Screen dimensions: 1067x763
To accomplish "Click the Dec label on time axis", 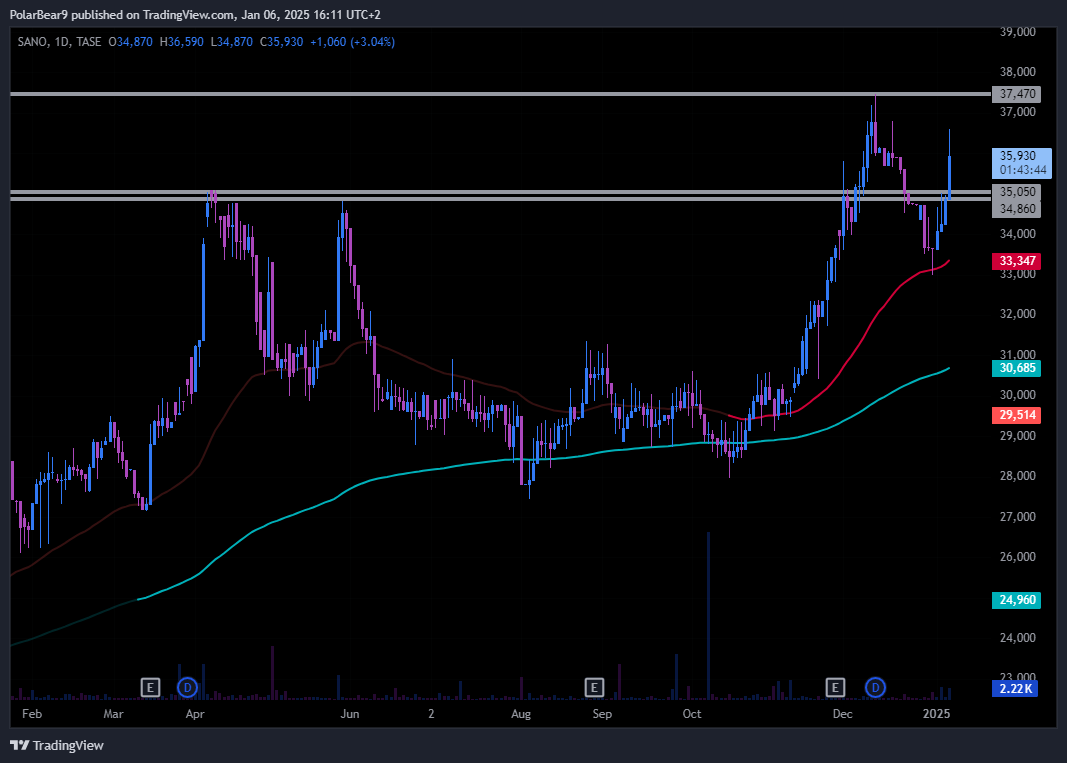I will point(842,714).
